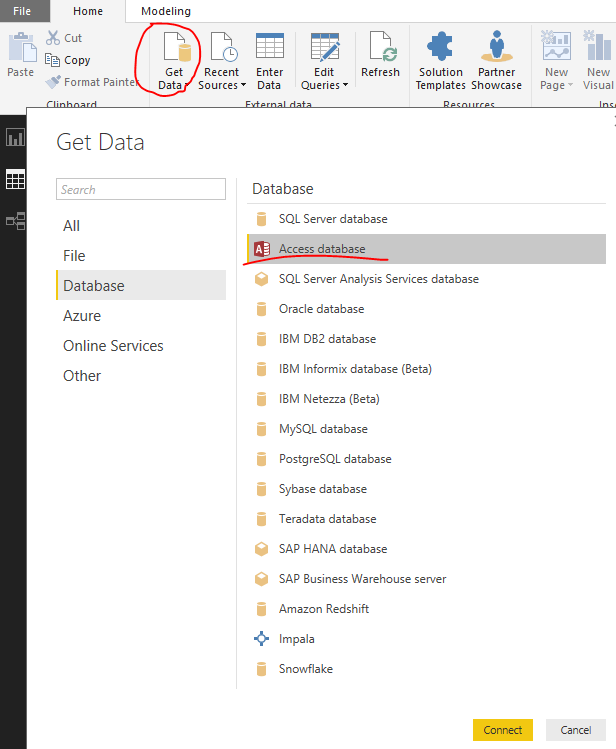Select the Amazon Redshift icon
The height and width of the screenshot is (749, 616).
click(x=261, y=609)
